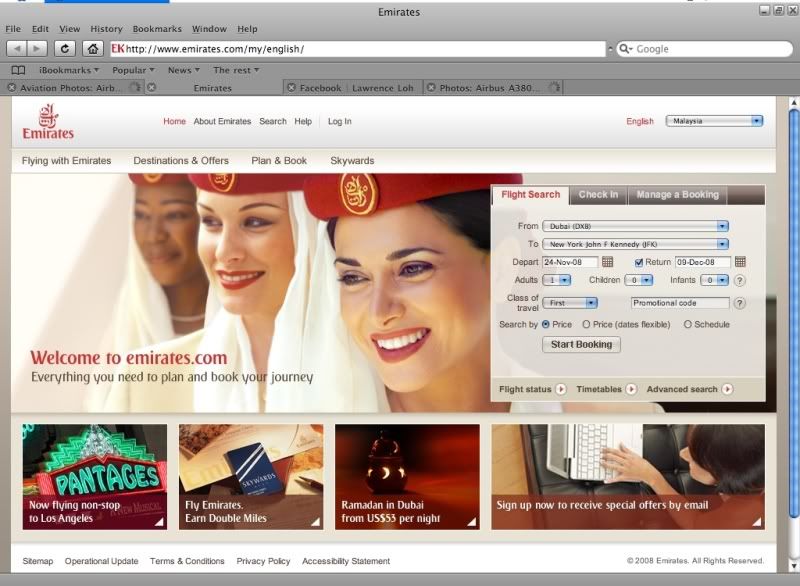Open the bookmarks book icon

pyautogui.click(x=18, y=70)
